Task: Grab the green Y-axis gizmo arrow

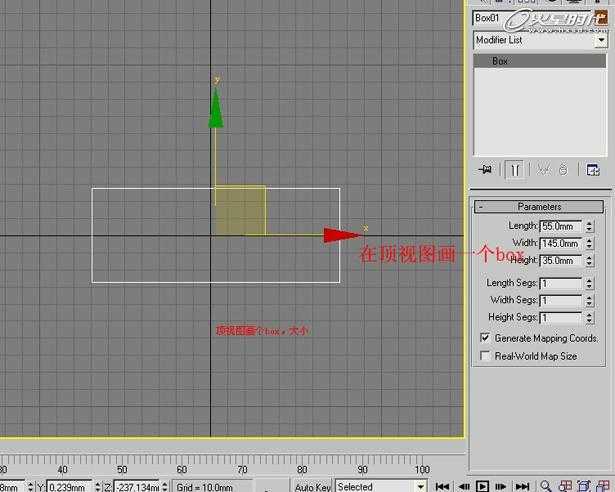Action: pos(216,108)
